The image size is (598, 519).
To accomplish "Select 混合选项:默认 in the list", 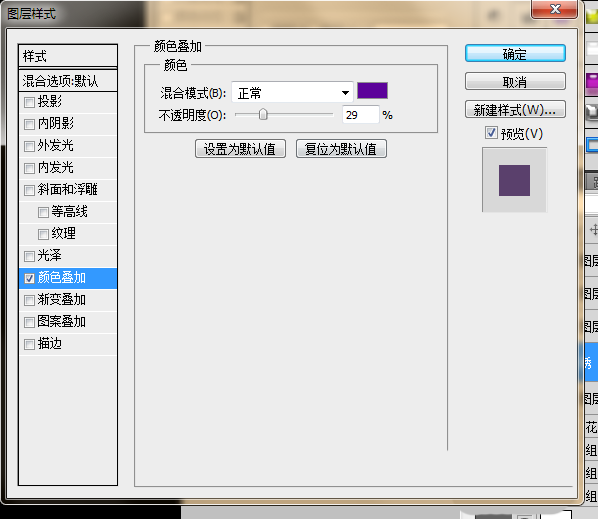I will (68, 81).
